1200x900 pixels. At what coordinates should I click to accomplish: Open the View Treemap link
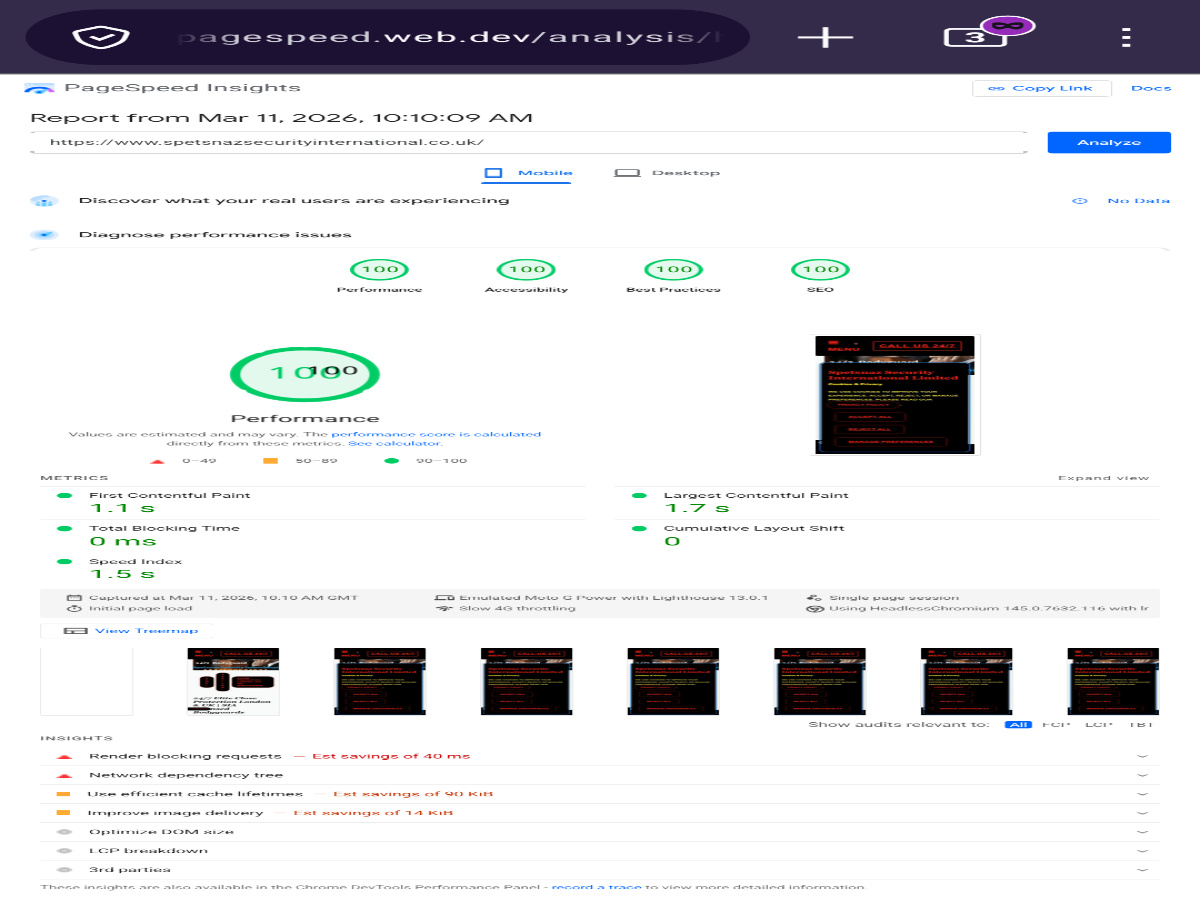tap(146, 630)
